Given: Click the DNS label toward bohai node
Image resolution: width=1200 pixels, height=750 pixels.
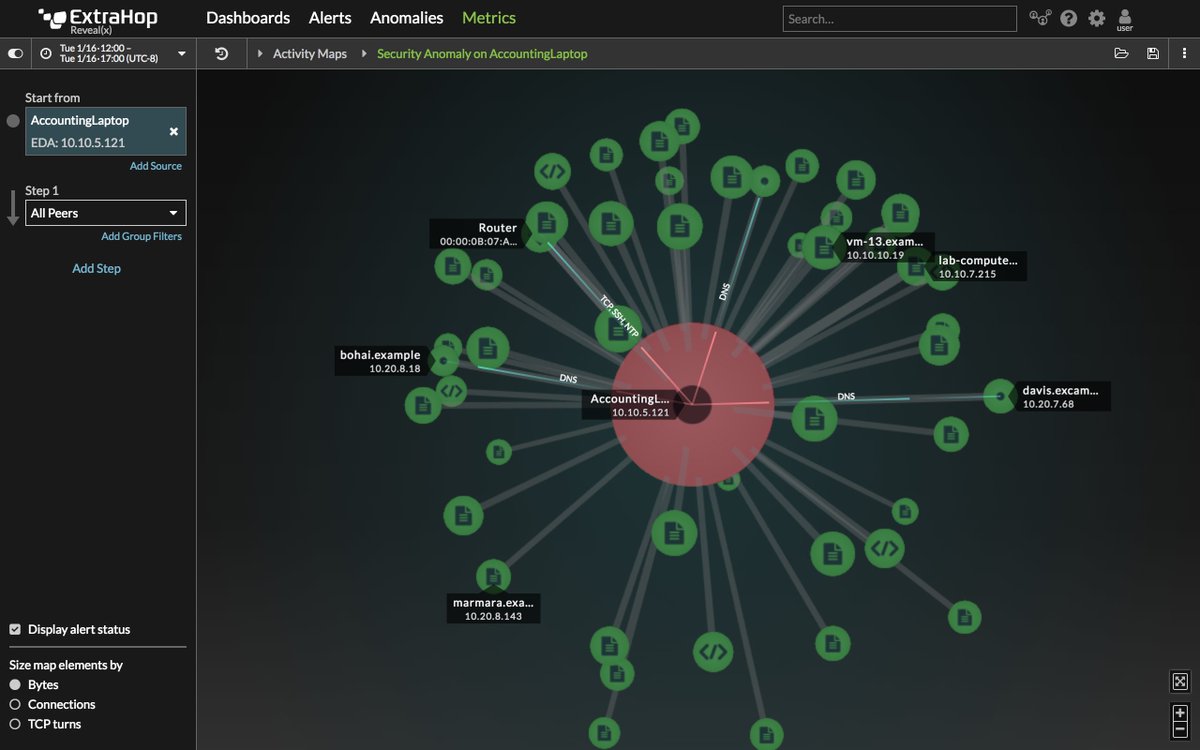Looking at the screenshot, I should tap(568, 379).
